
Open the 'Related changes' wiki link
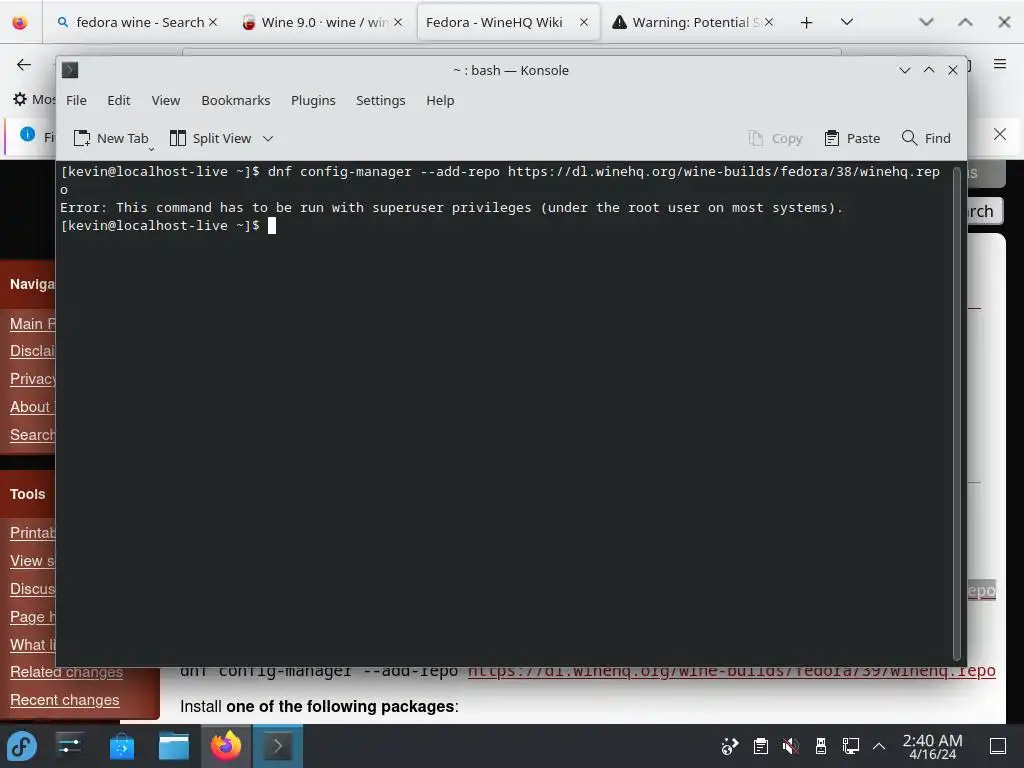(x=67, y=672)
